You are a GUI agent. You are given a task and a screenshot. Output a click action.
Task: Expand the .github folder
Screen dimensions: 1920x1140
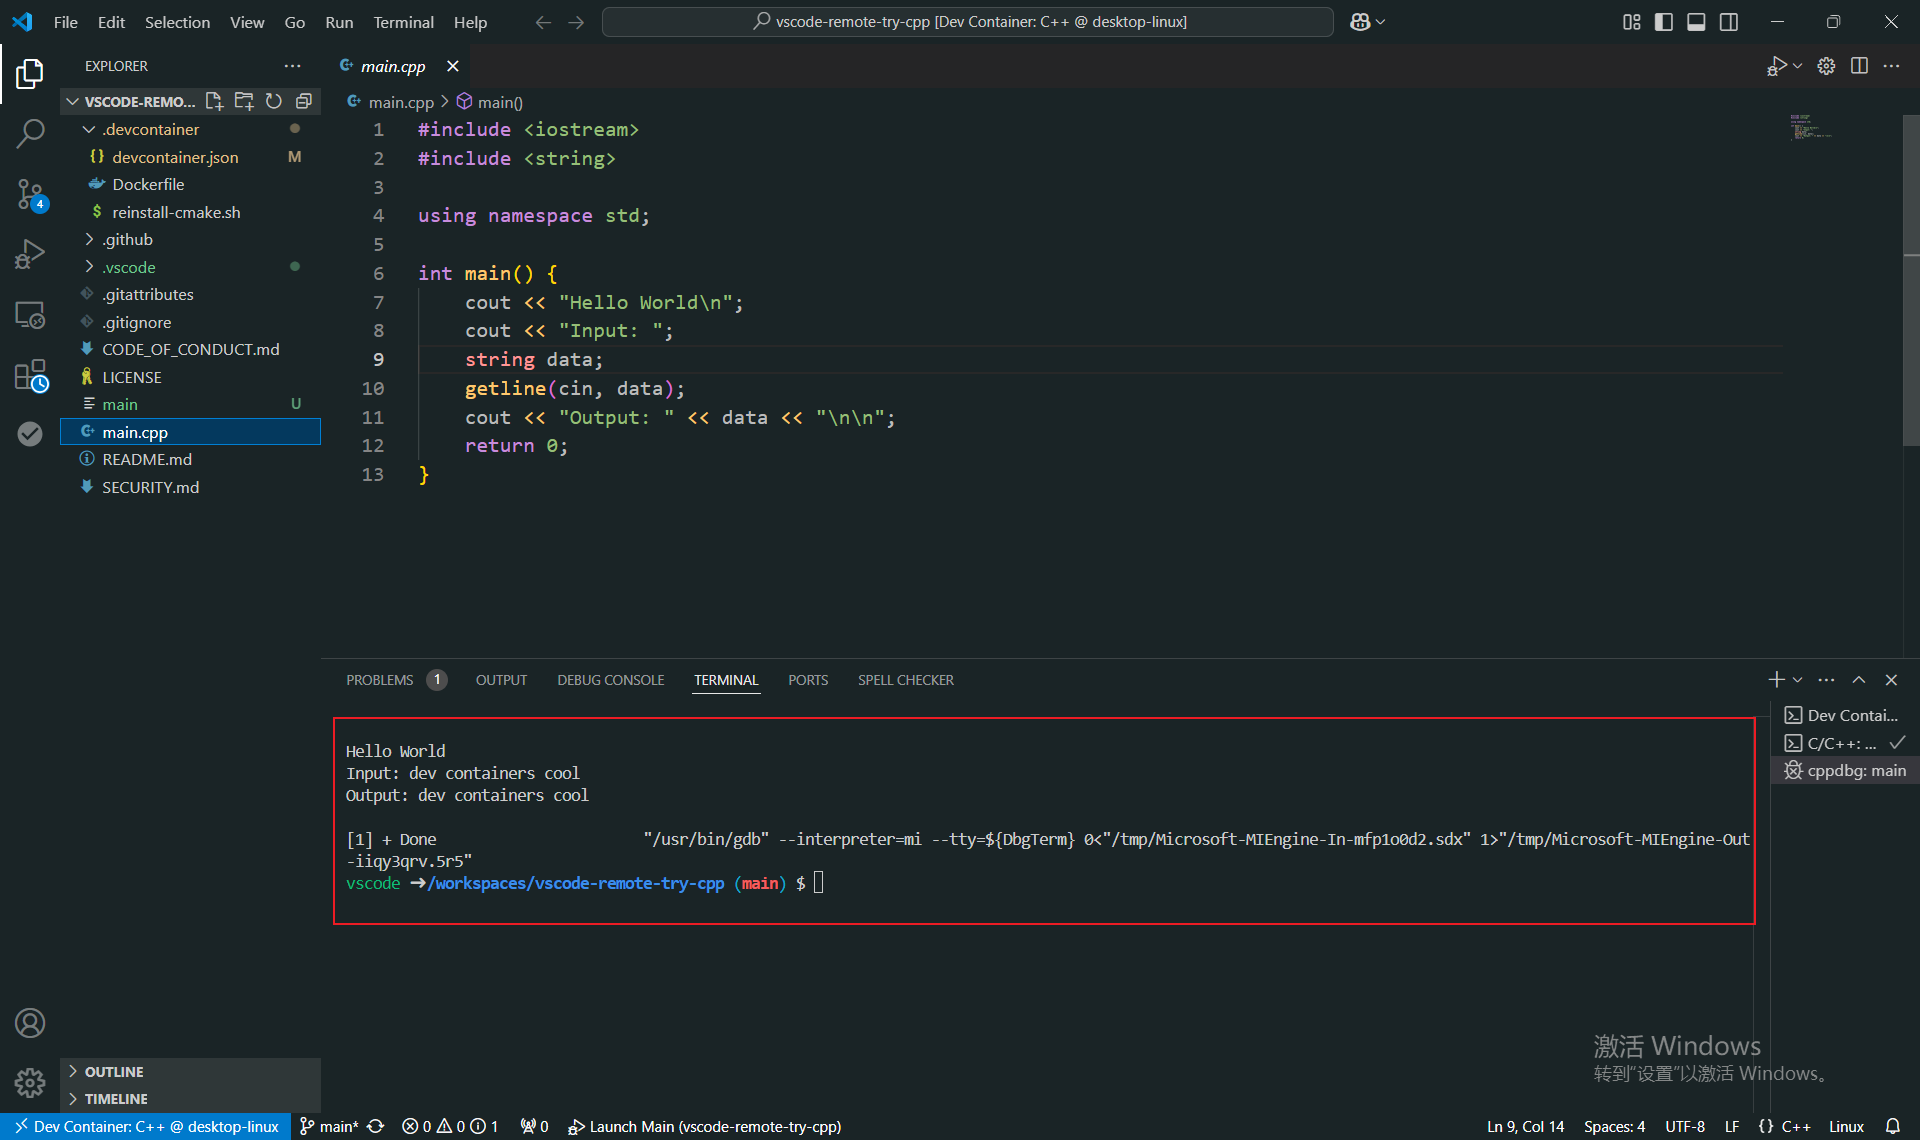tap(127, 240)
